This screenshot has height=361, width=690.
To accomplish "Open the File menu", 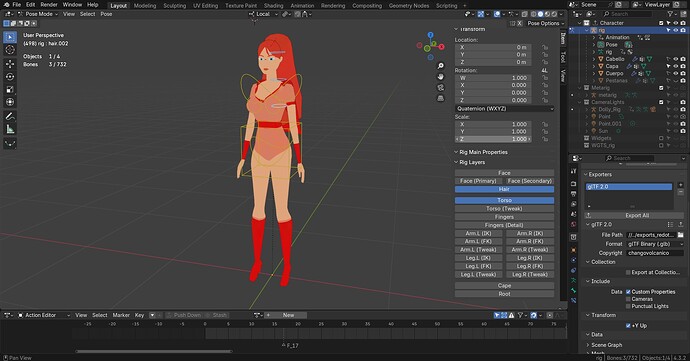I will 17,4.
